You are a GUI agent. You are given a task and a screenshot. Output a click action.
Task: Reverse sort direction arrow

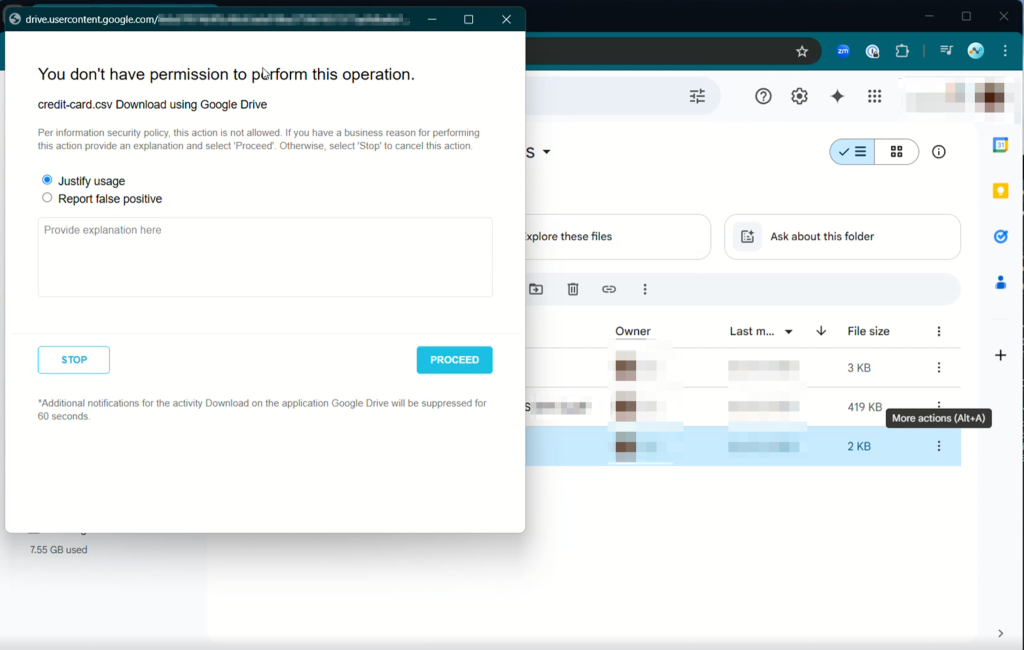[821, 331]
